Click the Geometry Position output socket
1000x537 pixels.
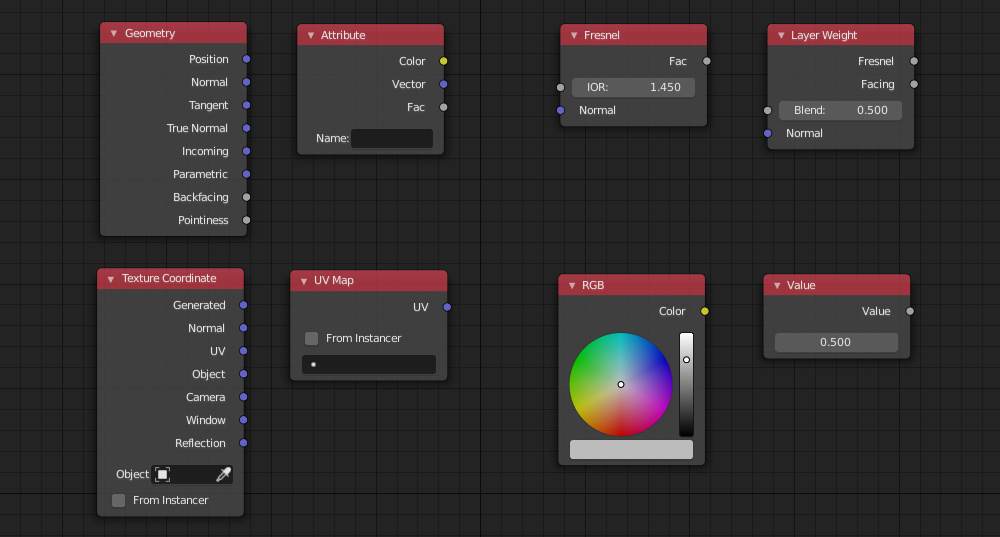[x=246, y=59]
